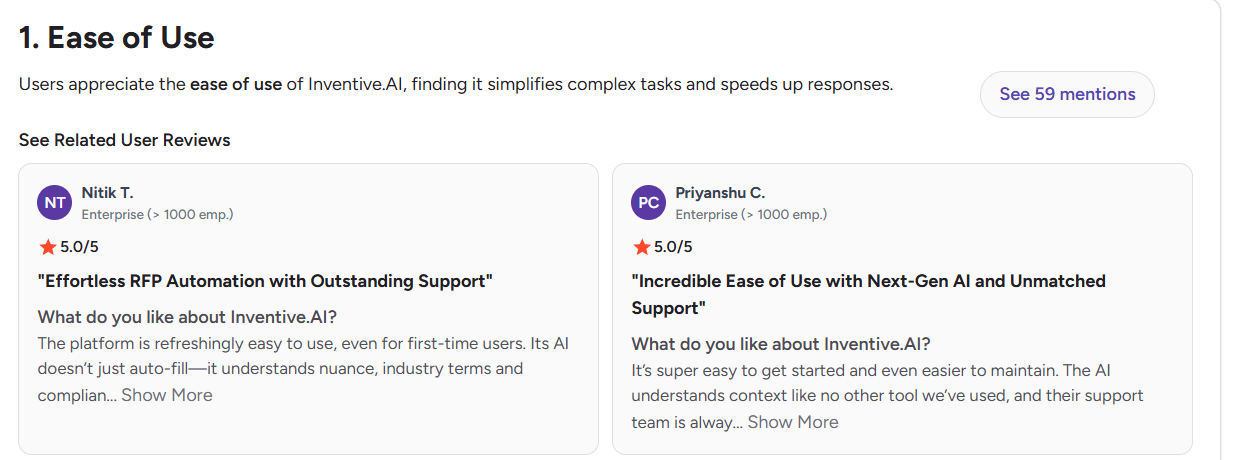Open reviewer name Priyanshu C.
This screenshot has height=460, width=1250.
click(x=720, y=192)
